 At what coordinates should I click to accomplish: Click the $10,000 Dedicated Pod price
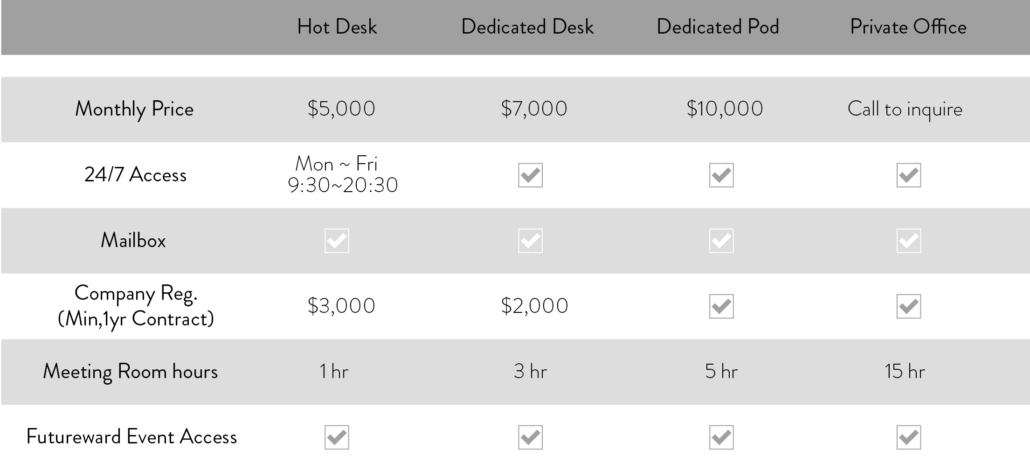[725, 108]
